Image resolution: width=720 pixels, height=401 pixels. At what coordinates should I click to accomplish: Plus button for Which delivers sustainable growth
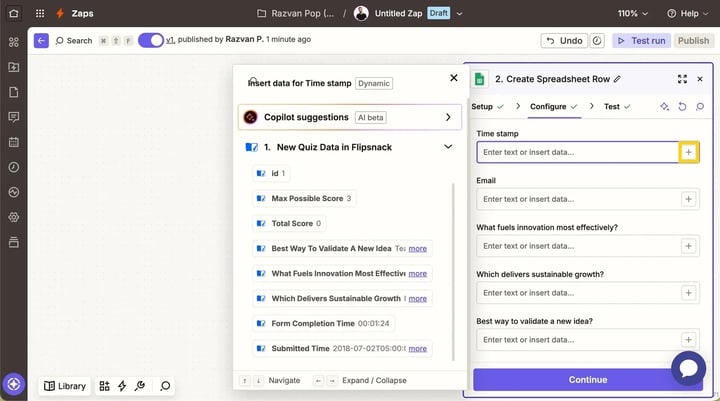(x=688, y=293)
